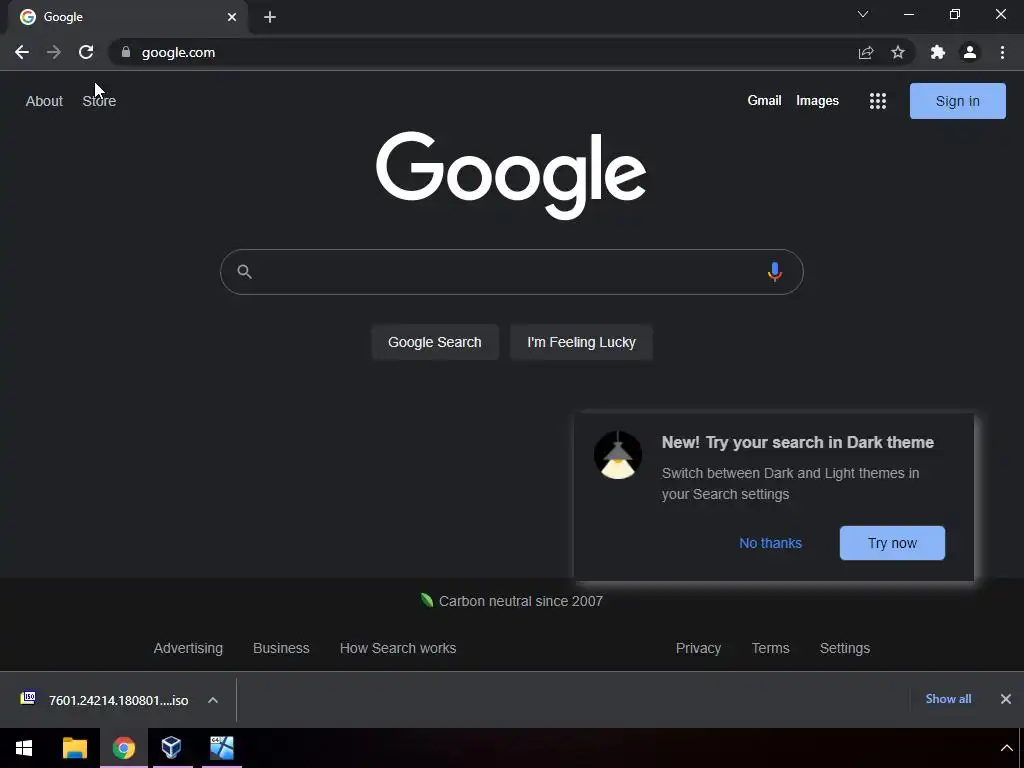Viewport: 1024px width, 768px height.
Task: Click the Google Search button
Action: pyautogui.click(x=435, y=342)
